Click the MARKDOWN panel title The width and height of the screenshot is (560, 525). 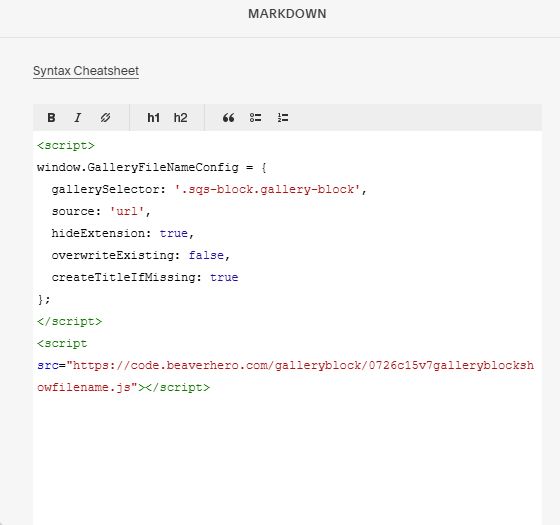pos(287,14)
